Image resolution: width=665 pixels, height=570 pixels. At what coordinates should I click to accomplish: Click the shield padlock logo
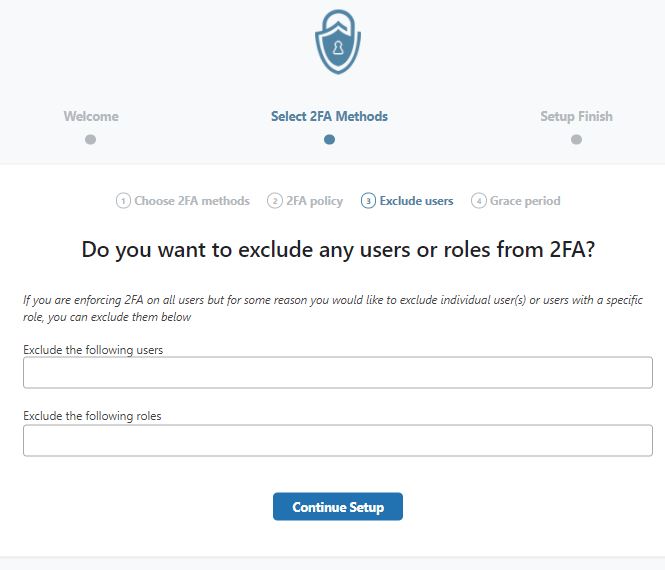(x=338, y=42)
